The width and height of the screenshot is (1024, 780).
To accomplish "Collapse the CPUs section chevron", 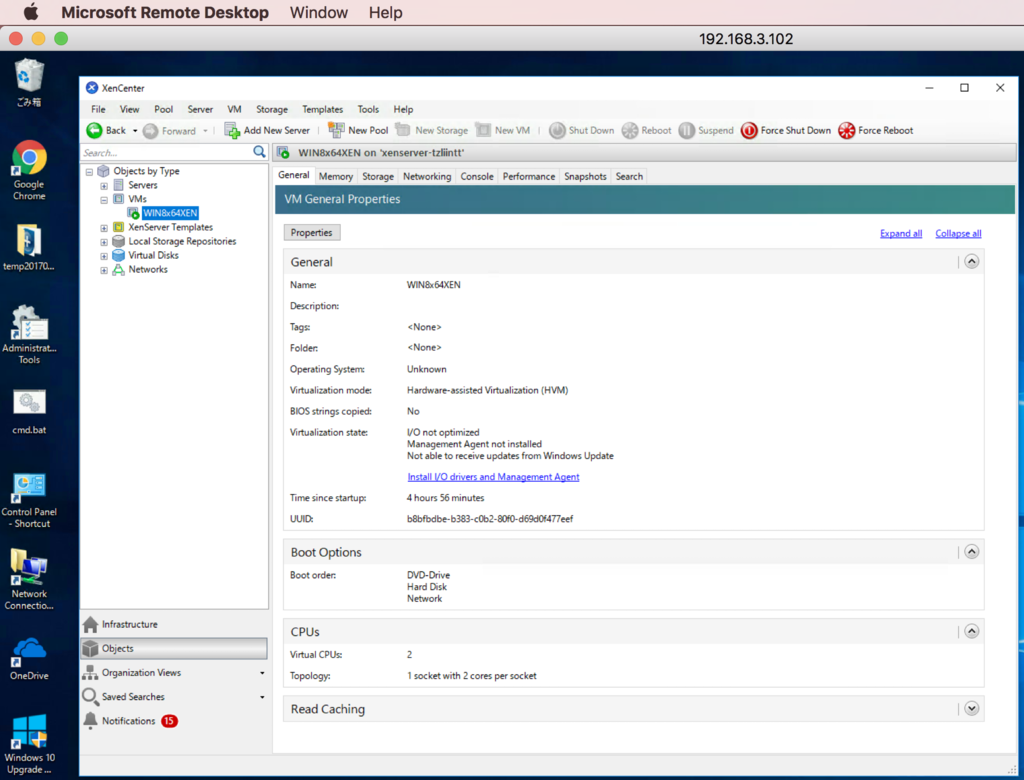I will point(972,632).
